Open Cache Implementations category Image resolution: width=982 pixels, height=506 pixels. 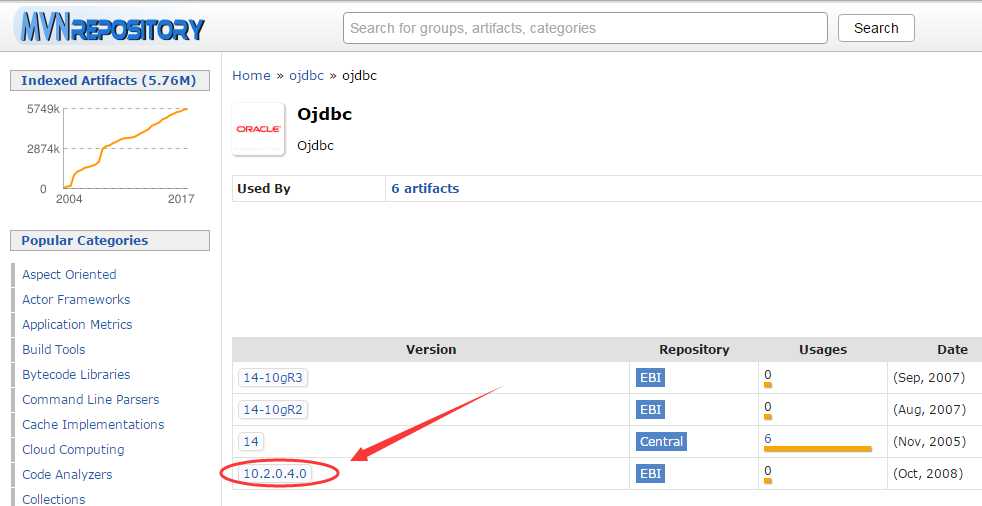tap(93, 425)
